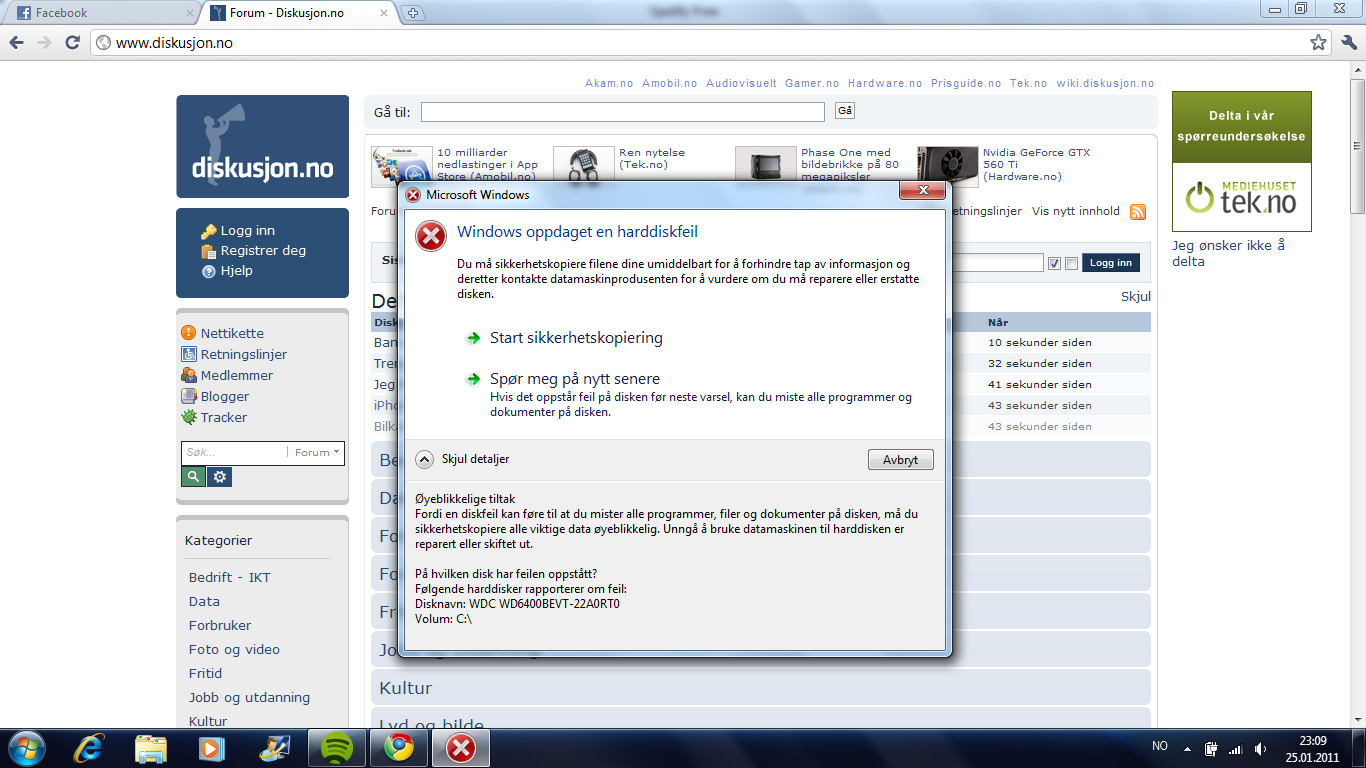Click the error dialog taskbar icon
The image size is (1366, 768).
pos(461,748)
